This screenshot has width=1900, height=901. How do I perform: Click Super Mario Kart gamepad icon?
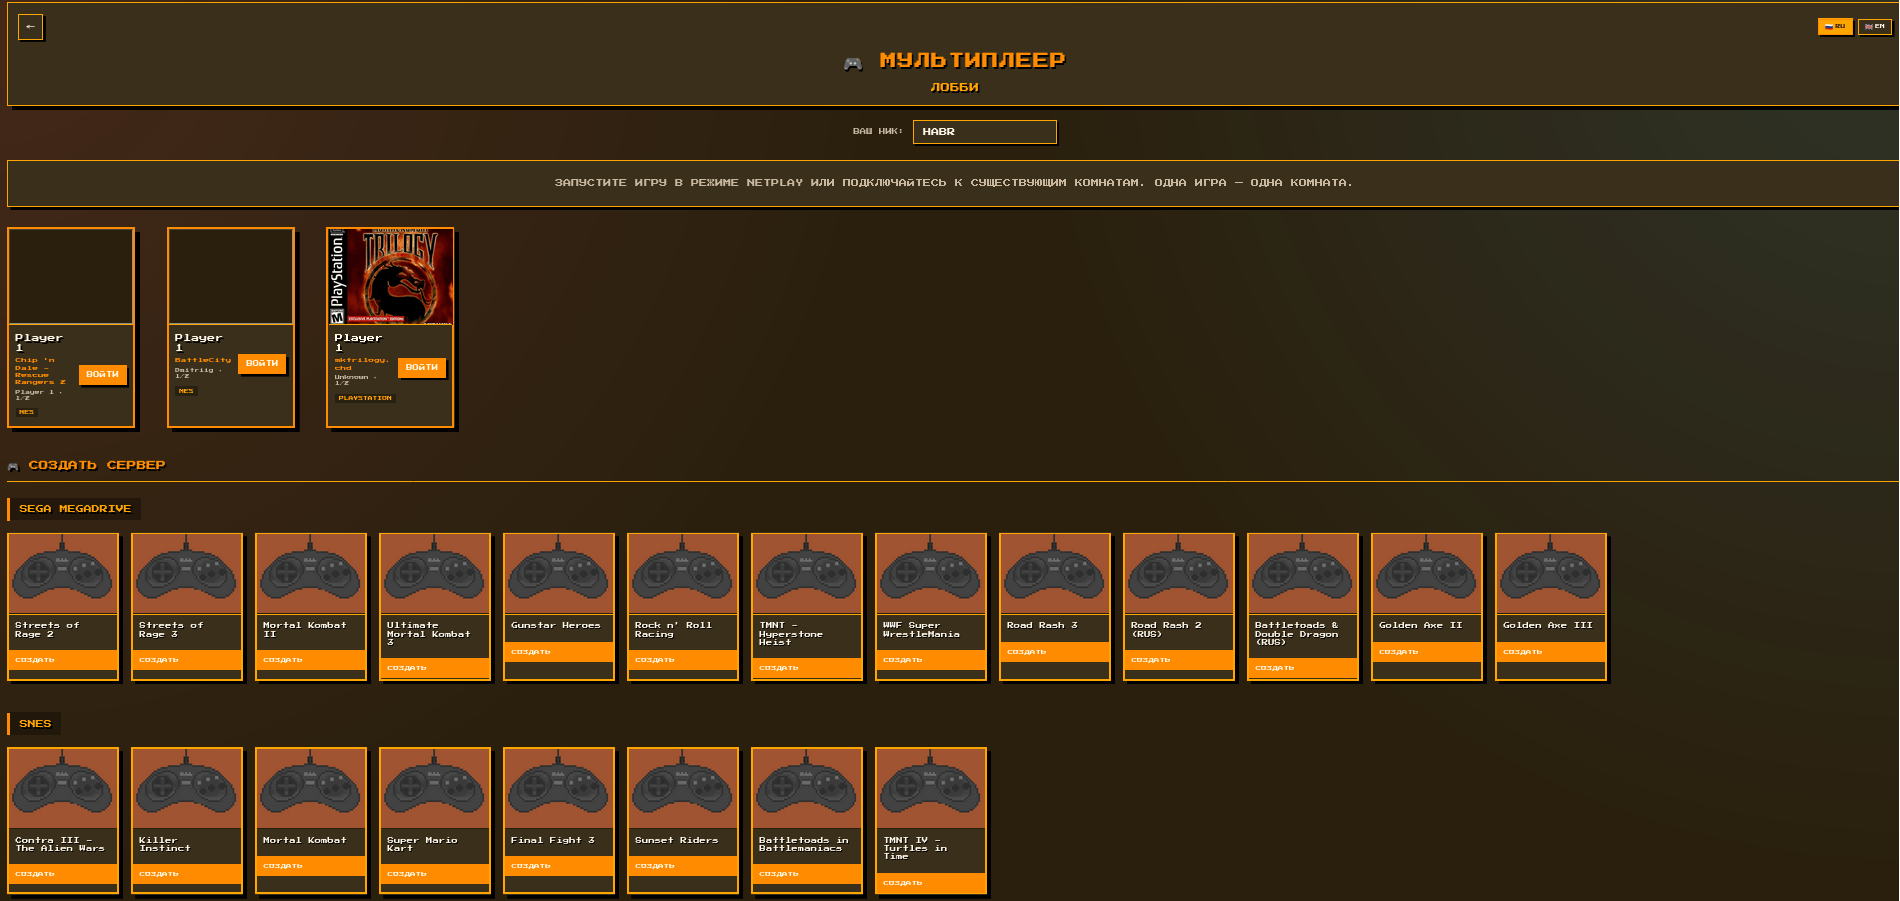[435, 788]
